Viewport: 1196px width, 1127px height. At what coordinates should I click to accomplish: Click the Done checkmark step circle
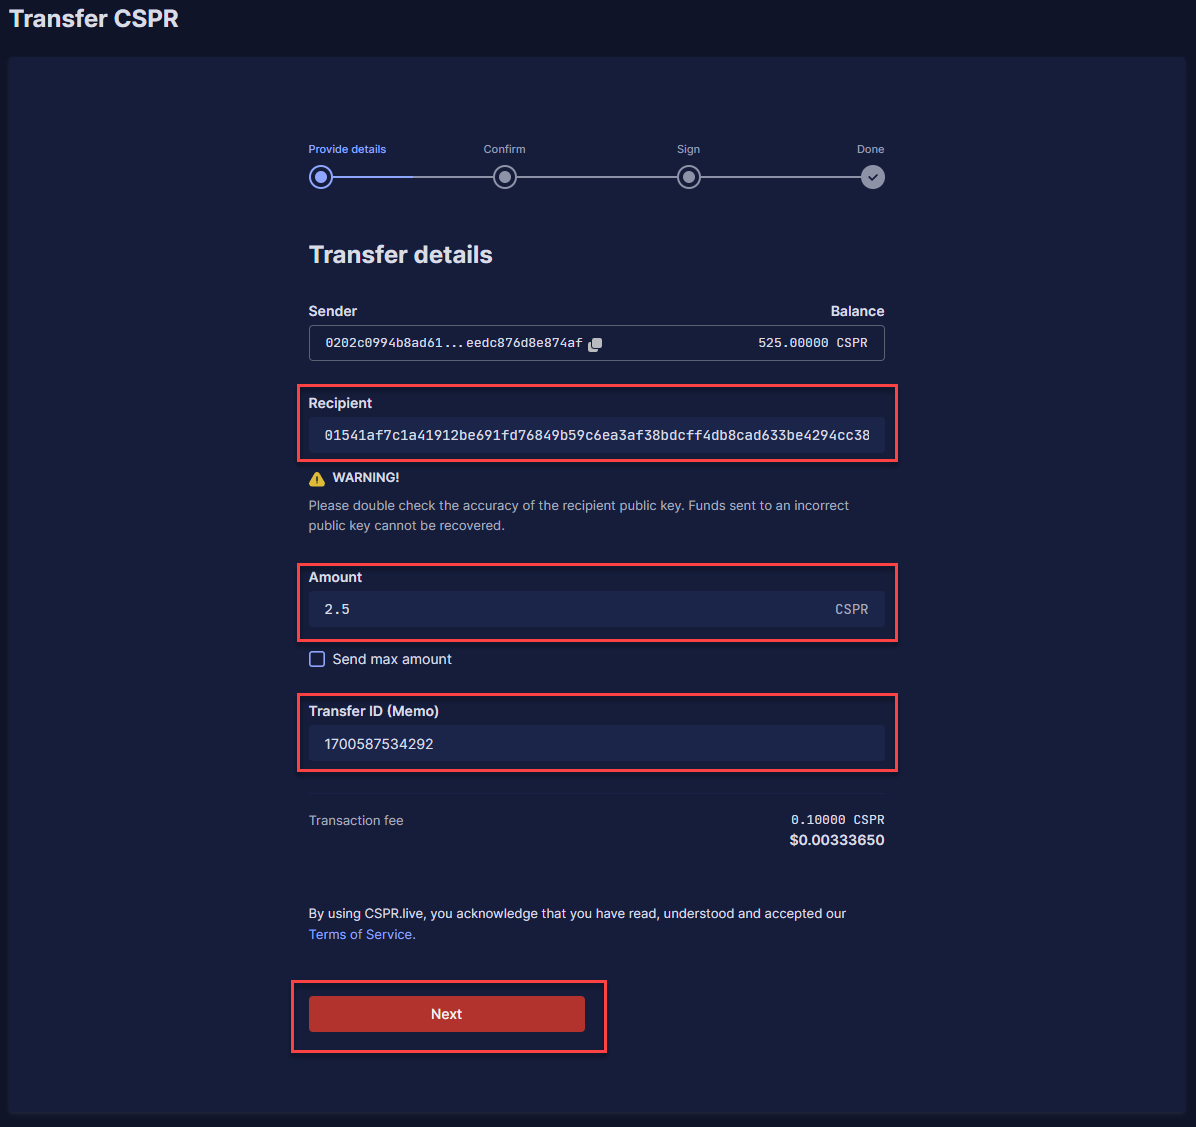coord(873,178)
